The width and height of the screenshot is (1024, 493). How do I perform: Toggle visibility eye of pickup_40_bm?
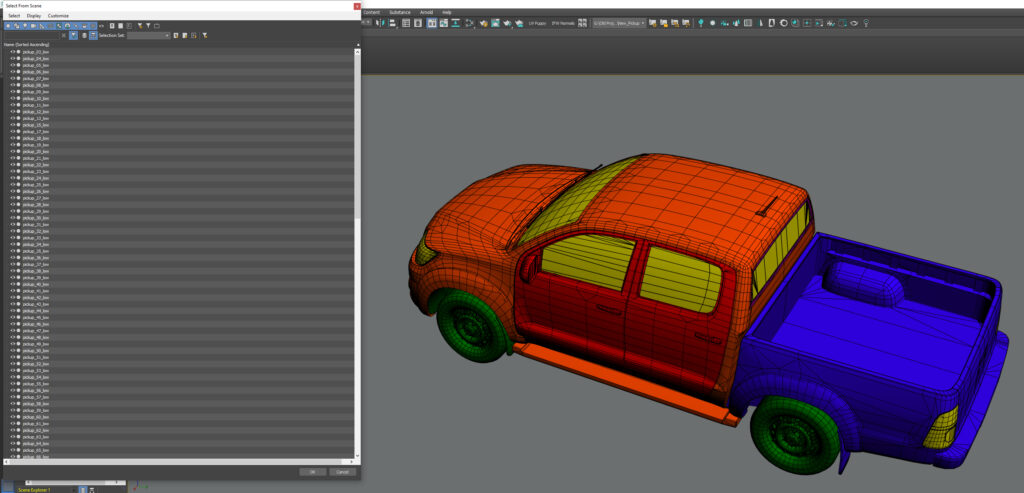13,284
